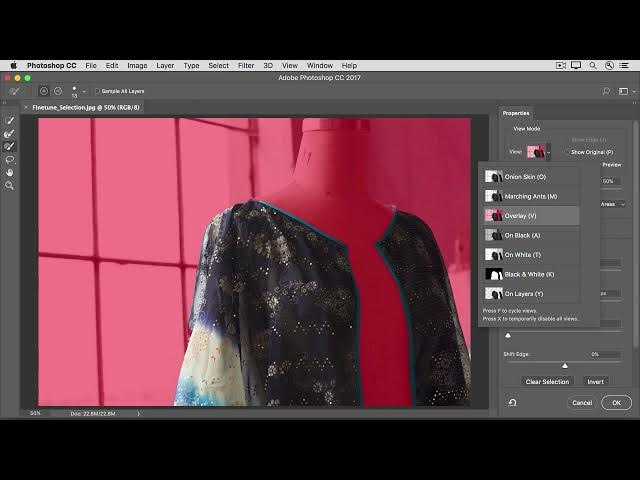Pick the Hand tool
This screenshot has width=640, height=480.
click(x=10, y=172)
